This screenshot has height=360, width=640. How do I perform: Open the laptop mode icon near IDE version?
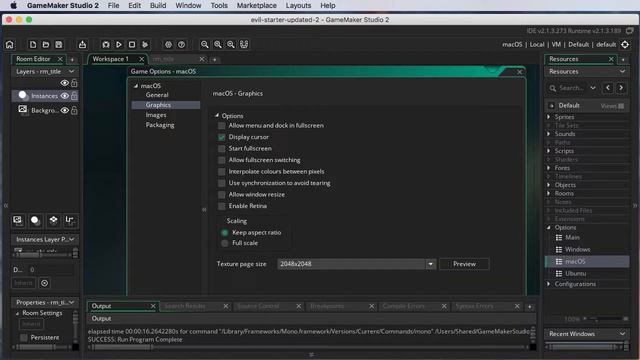pyautogui.click(x=630, y=31)
